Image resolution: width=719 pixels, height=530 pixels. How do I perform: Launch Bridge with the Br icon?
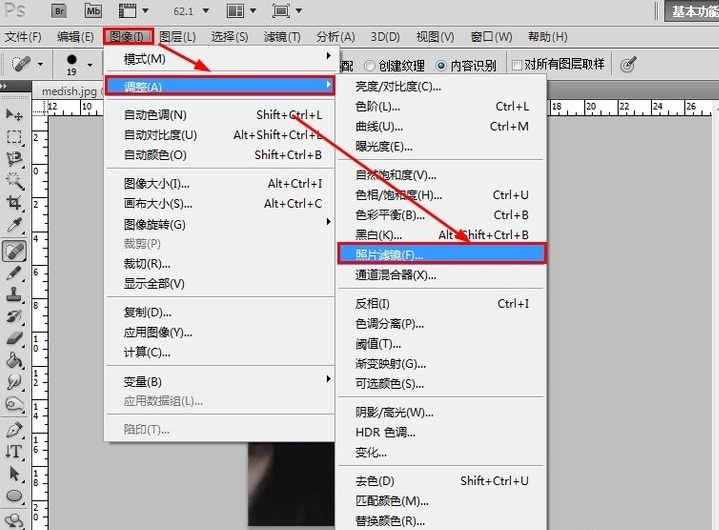point(59,11)
